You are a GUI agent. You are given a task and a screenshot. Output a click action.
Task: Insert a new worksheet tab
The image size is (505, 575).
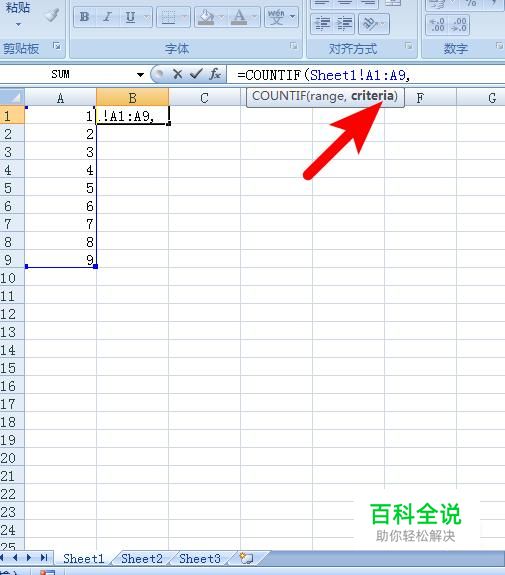tap(246, 558)
